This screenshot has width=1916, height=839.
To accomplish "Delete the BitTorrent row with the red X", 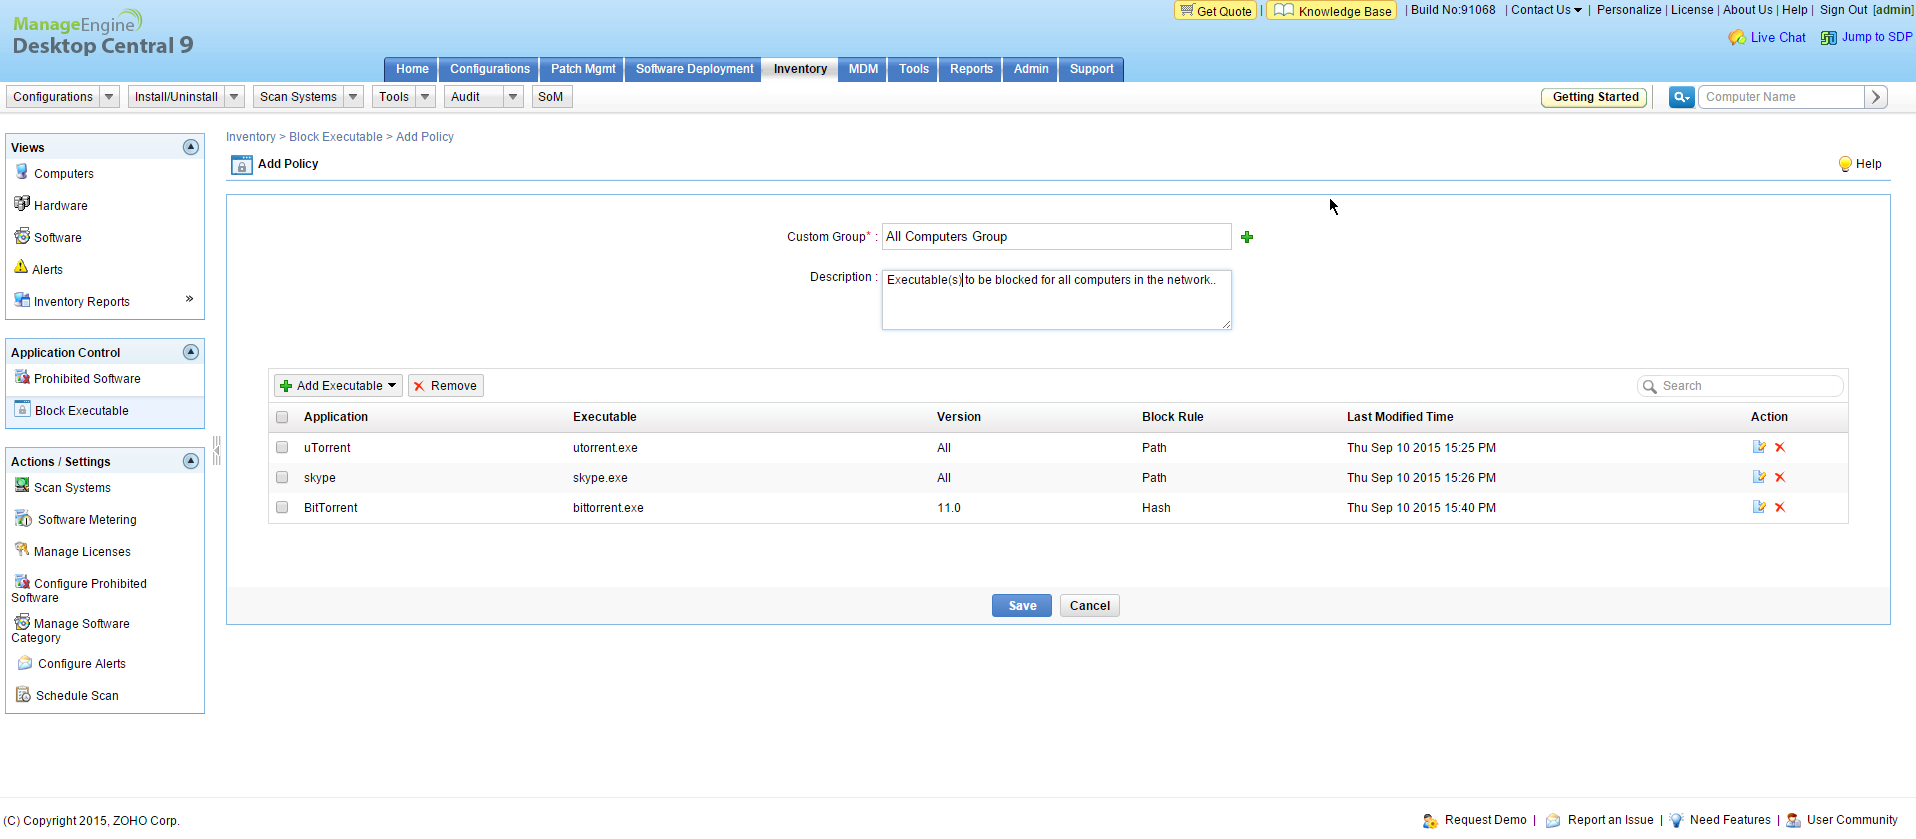I will tap(1780, 507).
